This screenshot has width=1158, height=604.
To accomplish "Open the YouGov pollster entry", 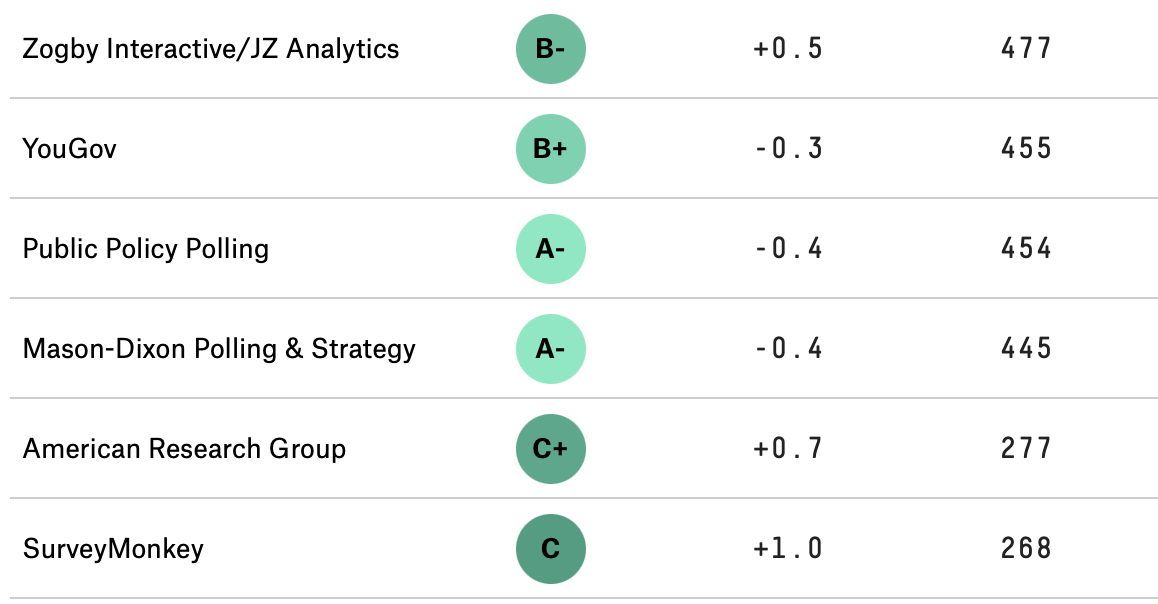I will (69, 149).
